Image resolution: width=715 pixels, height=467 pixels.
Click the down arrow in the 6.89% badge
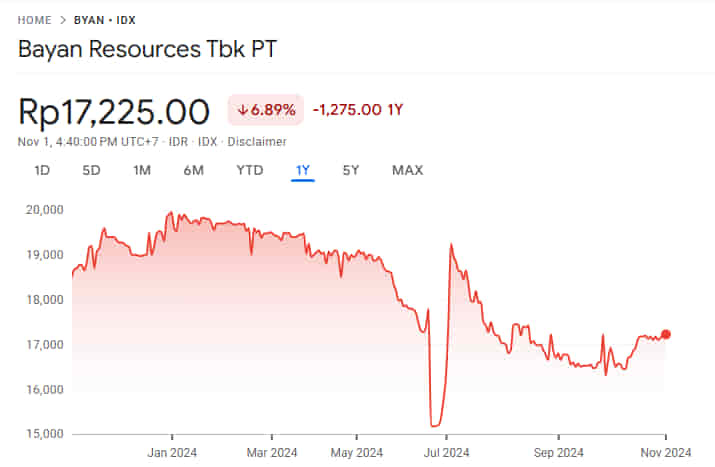click(x=242, y=110)
